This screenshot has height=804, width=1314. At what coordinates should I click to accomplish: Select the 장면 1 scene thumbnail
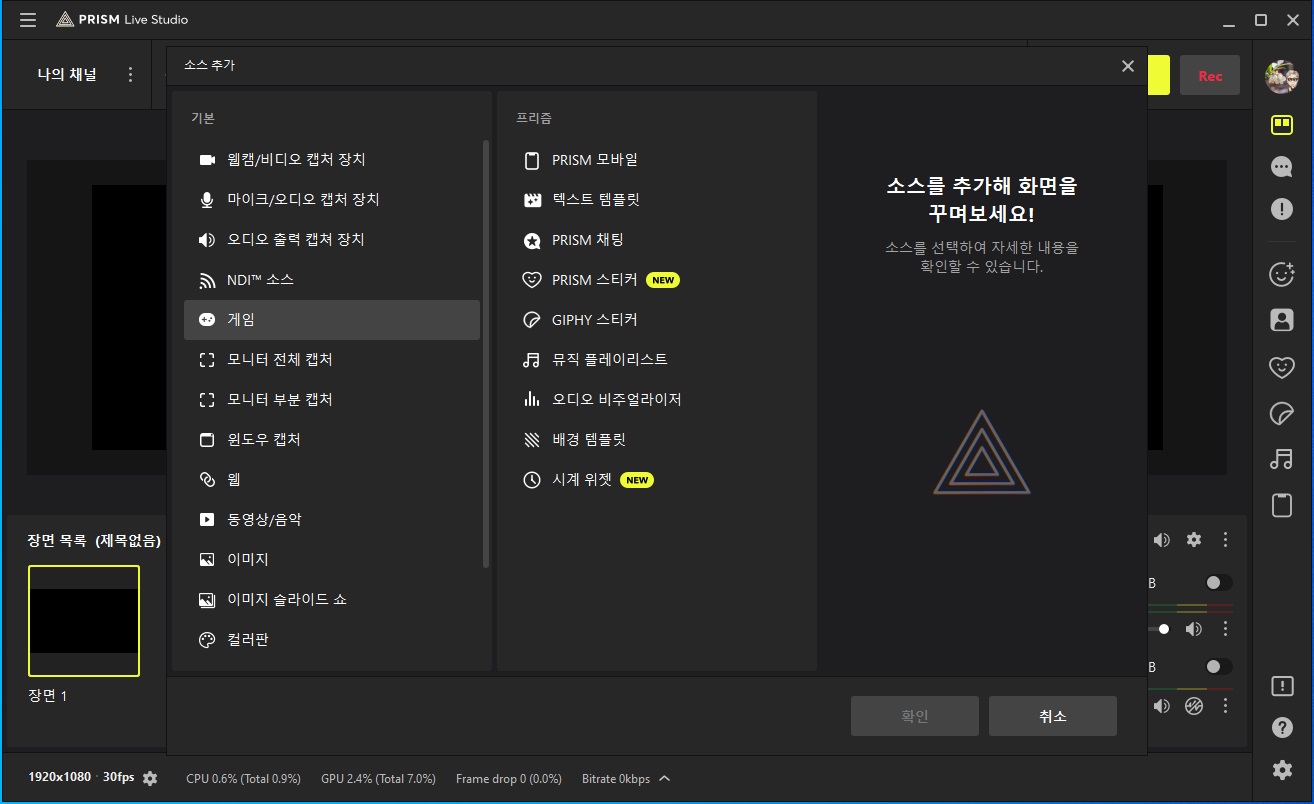[x=84, y=621]
